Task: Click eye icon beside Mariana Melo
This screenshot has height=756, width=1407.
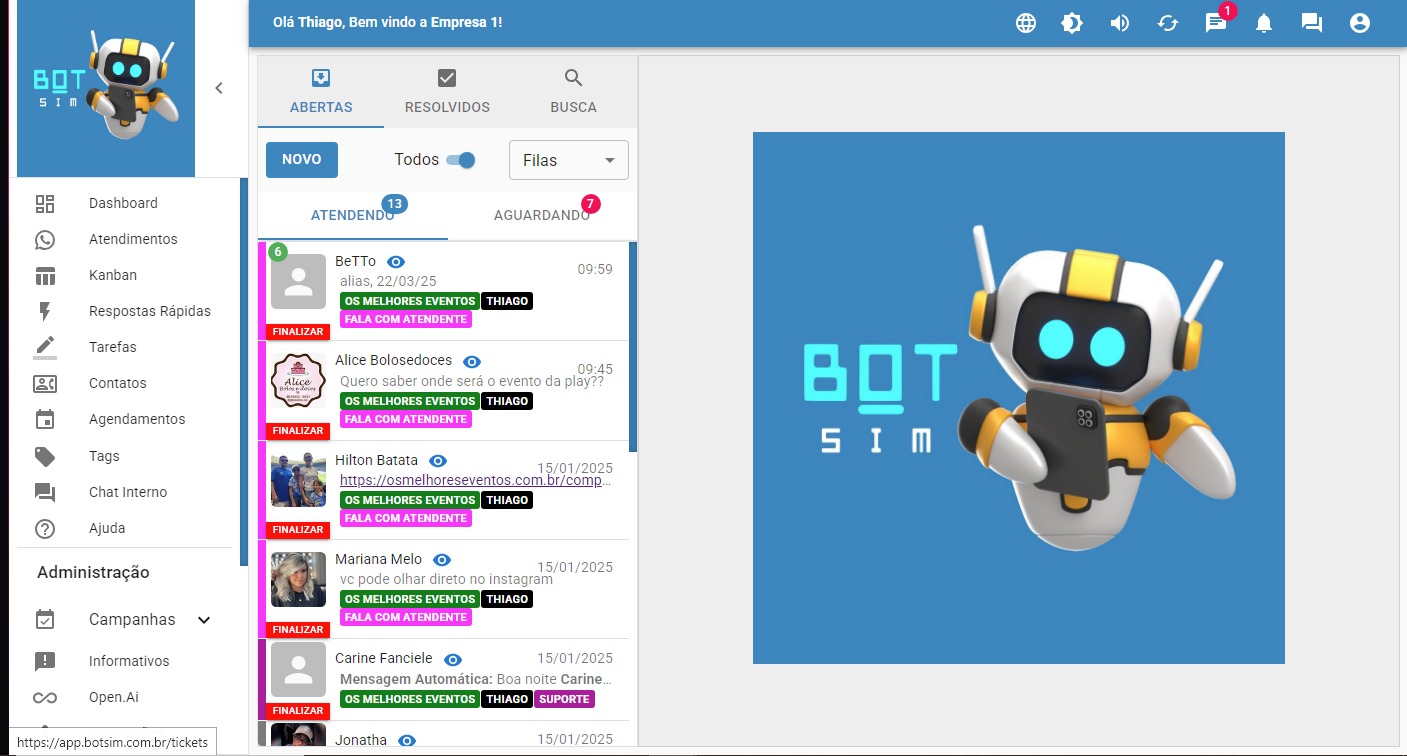Action: [x=442, y=560]
